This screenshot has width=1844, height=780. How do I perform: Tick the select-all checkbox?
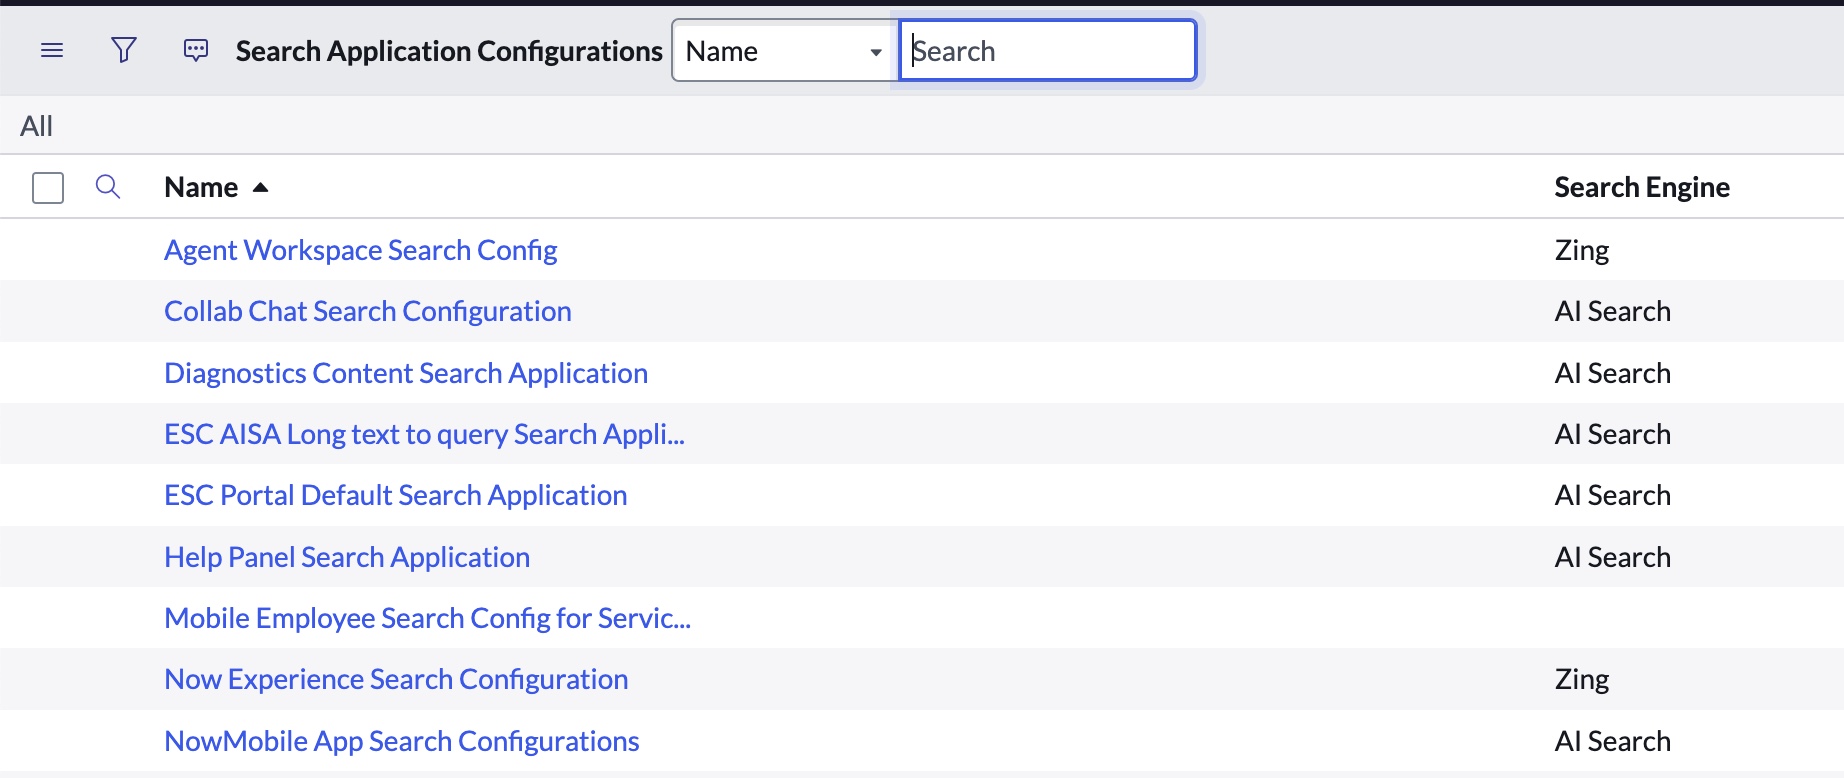[48, 188]
